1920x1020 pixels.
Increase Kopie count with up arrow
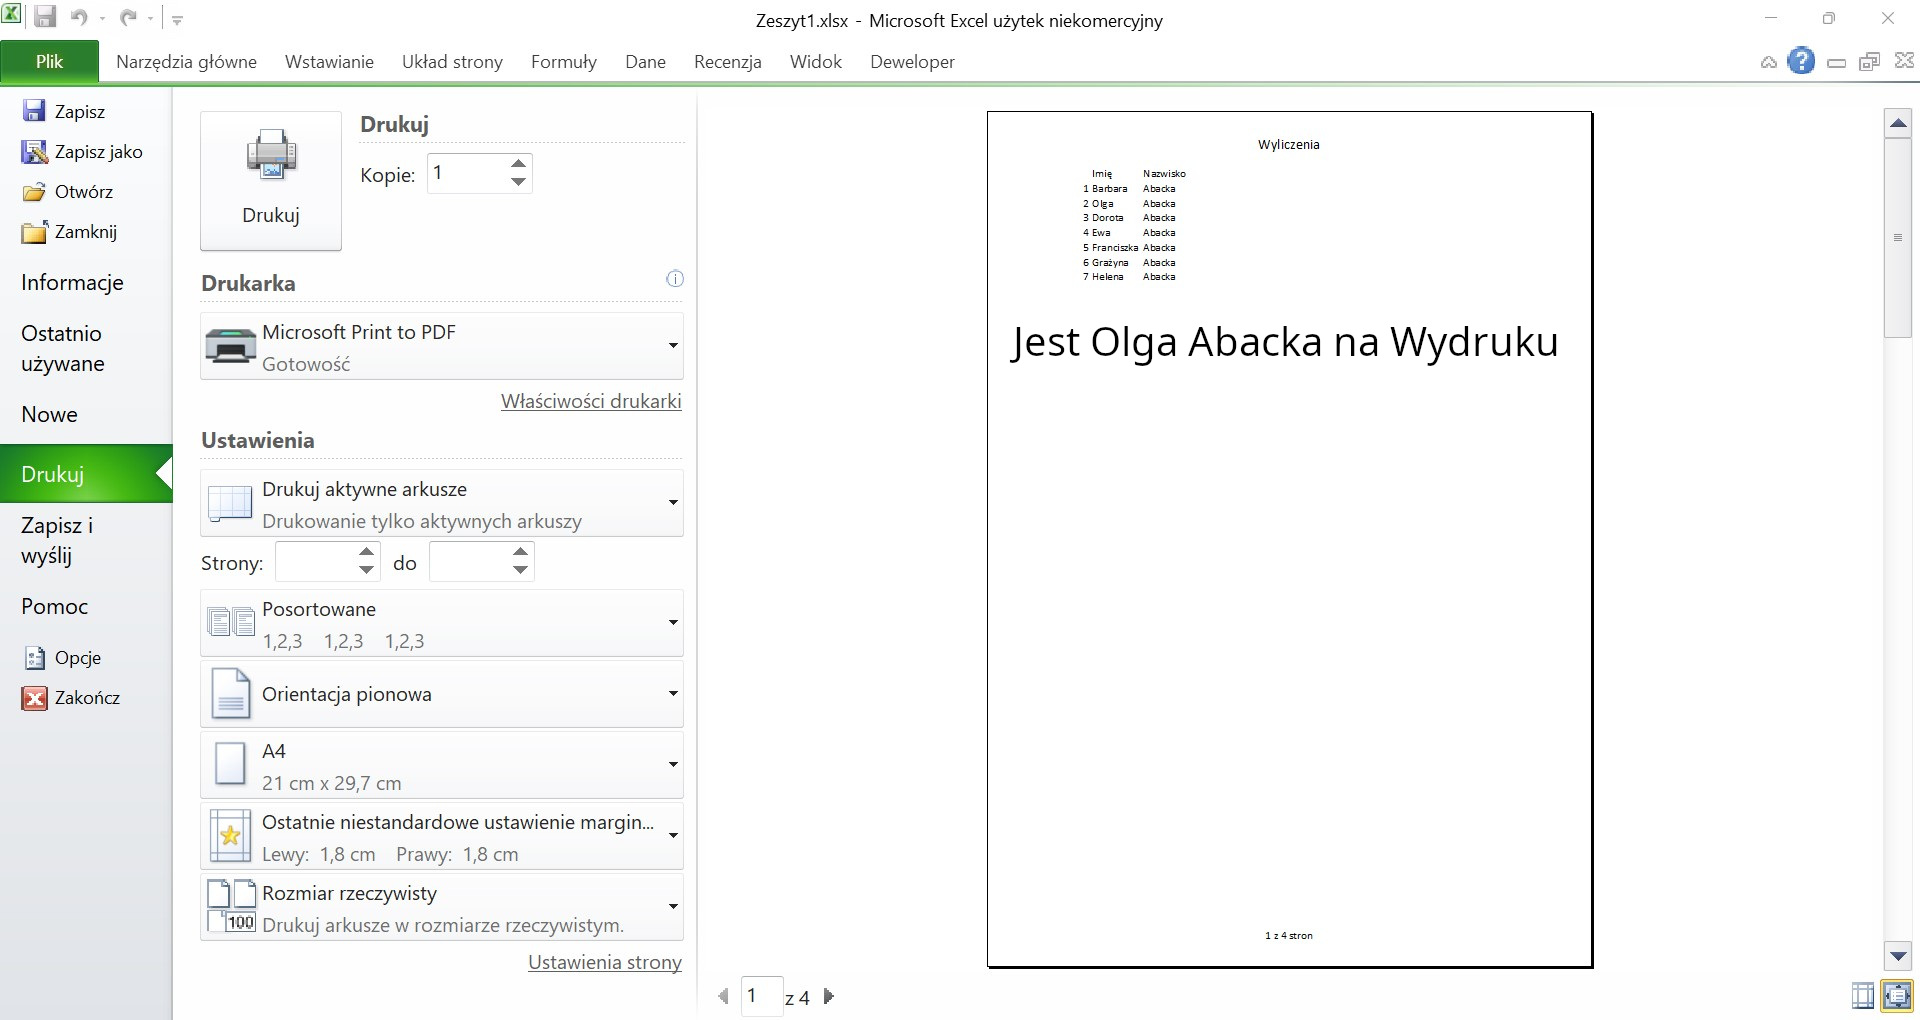tap(518, 164)
